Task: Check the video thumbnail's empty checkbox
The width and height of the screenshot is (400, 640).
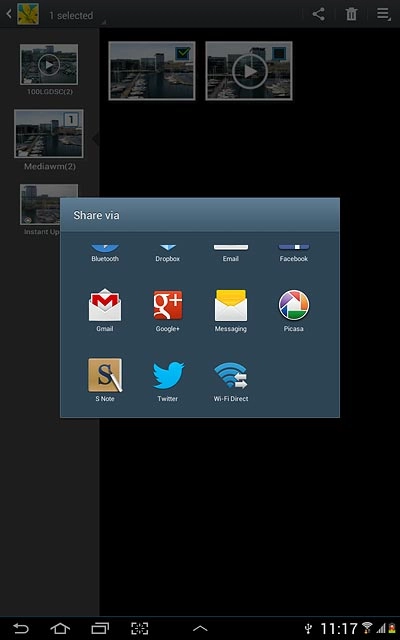Action: click(279, 53)
